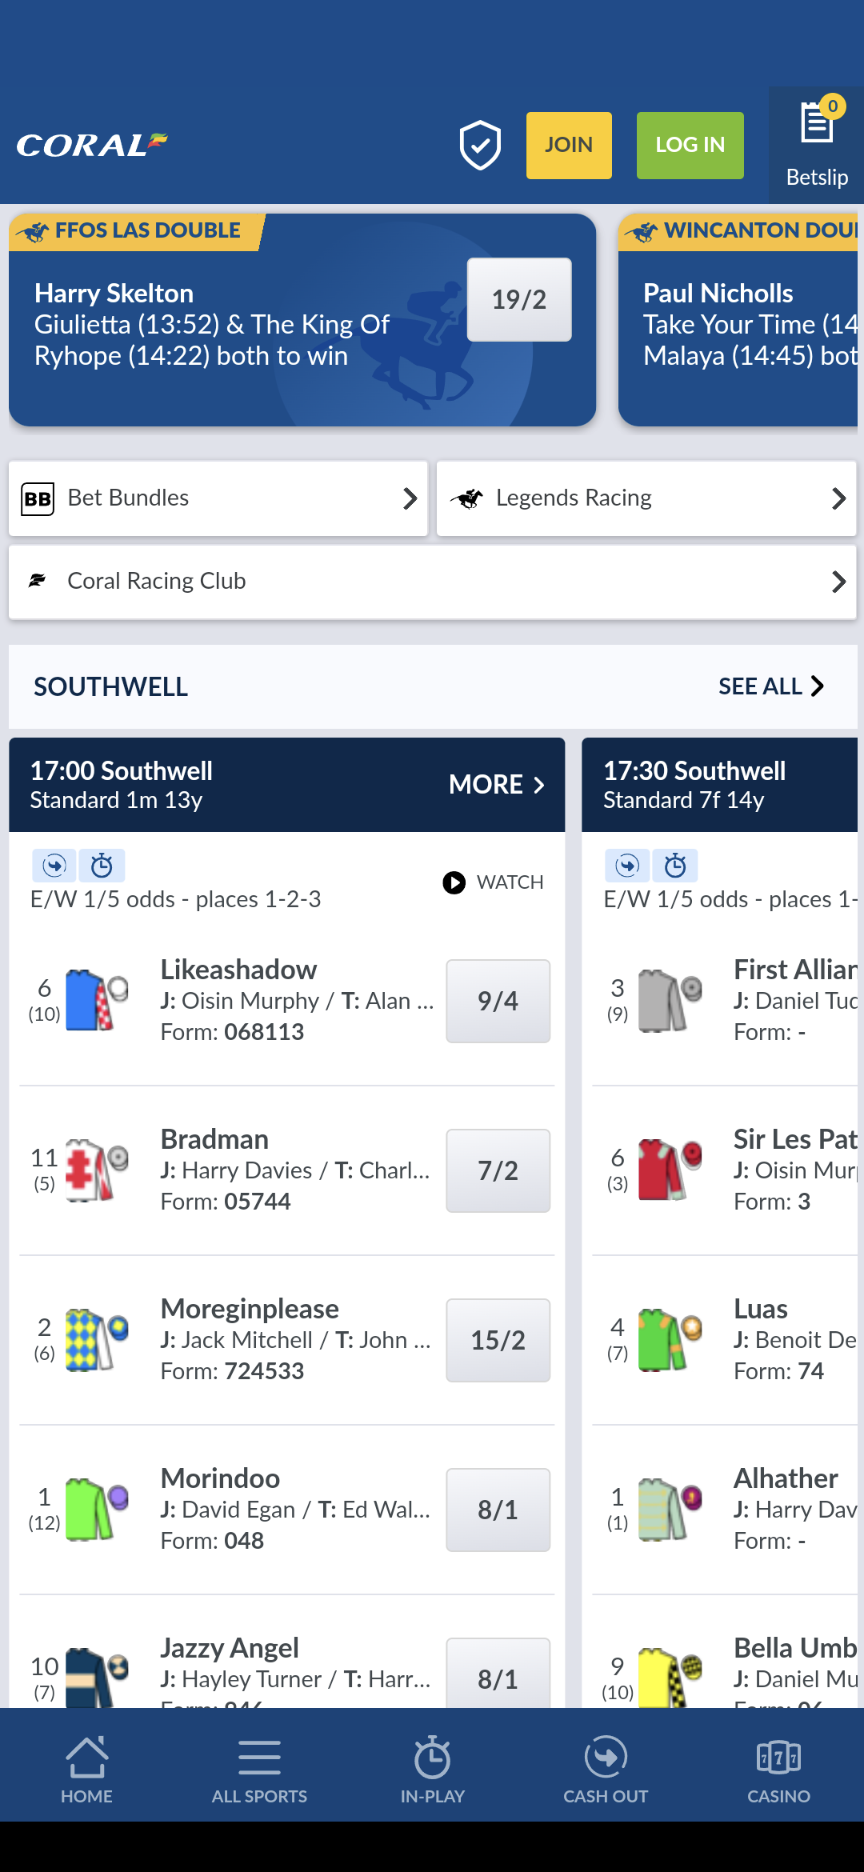Click MORE on the 17:00 Southwell card
Viewport: 864px width, 1872px height.
(497, 785)
